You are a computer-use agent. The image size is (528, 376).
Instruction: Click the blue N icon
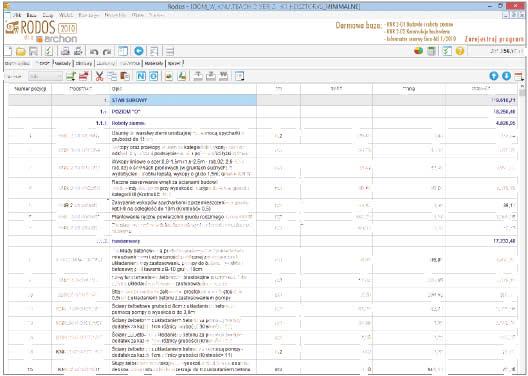pyautogui.click(x=141, y=76)
